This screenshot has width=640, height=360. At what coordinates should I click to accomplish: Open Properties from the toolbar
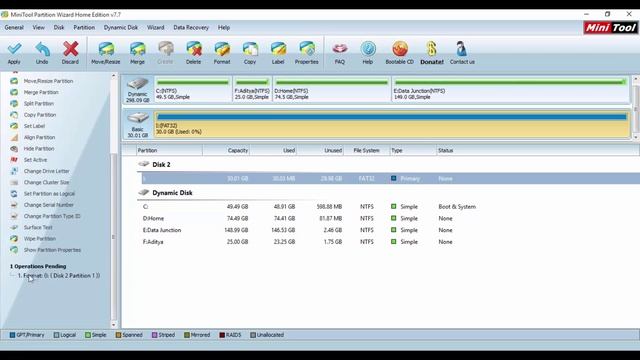[307, 49]
